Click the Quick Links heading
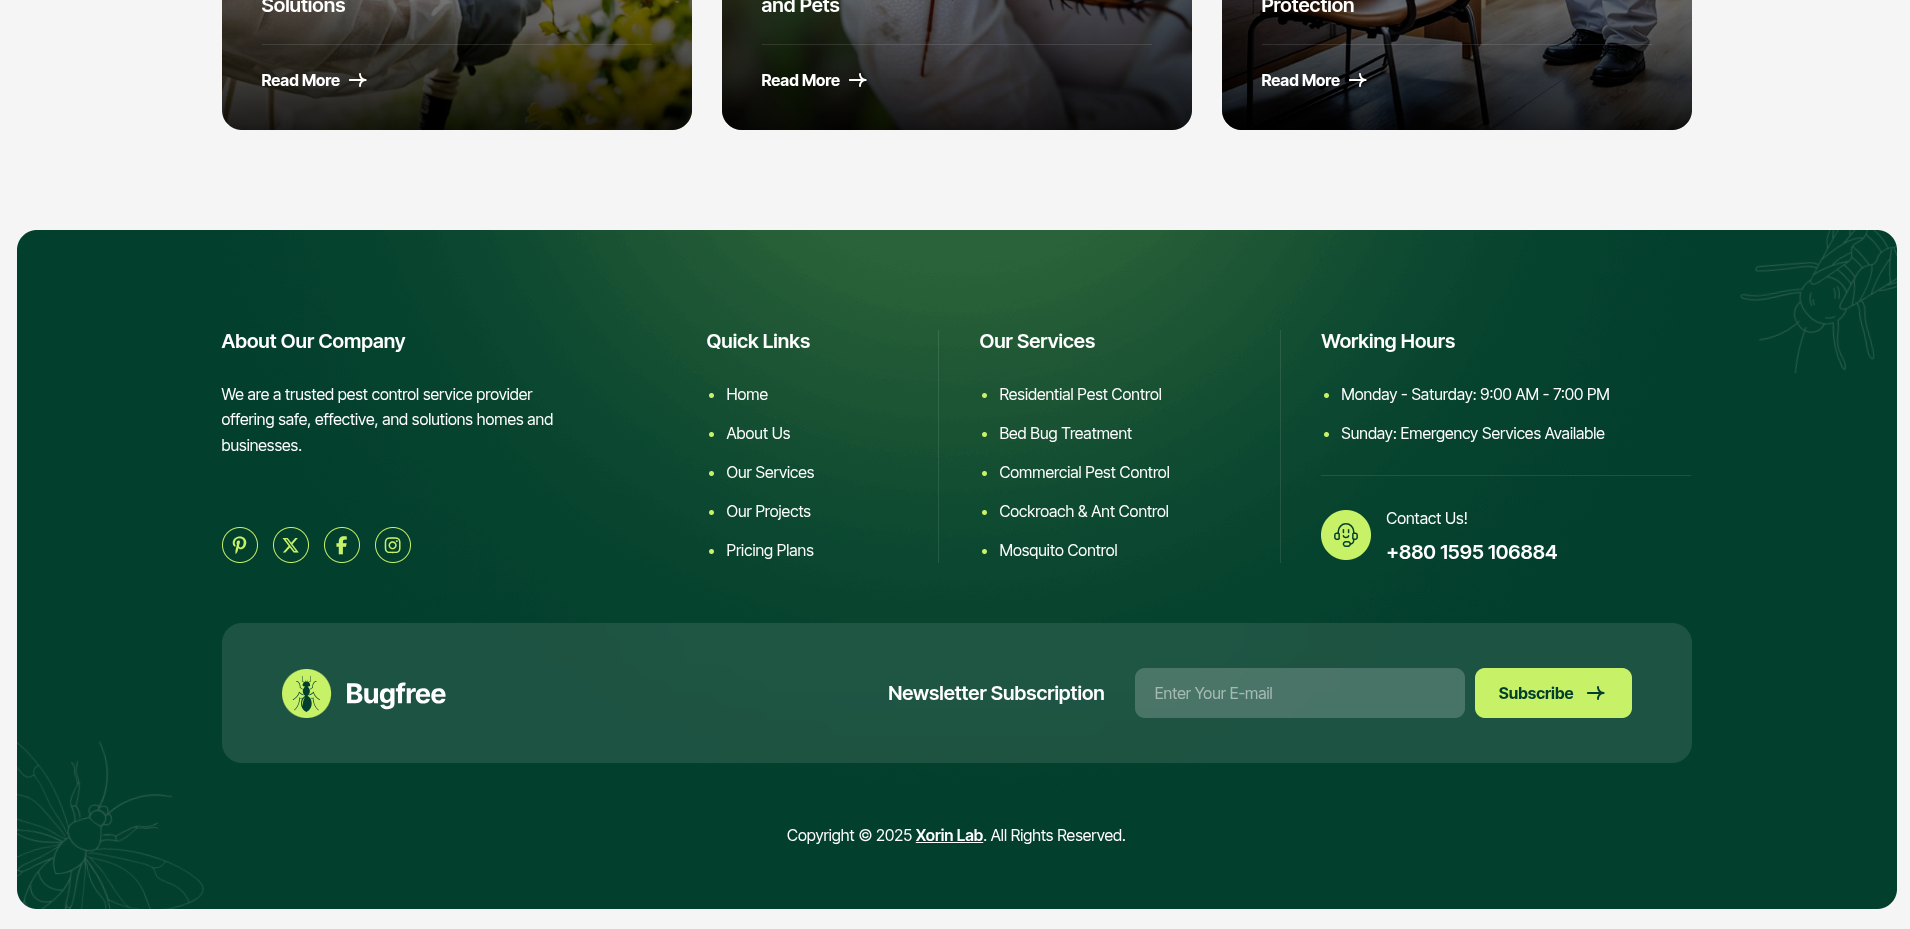1910x929 pixels. coord(758,341)
